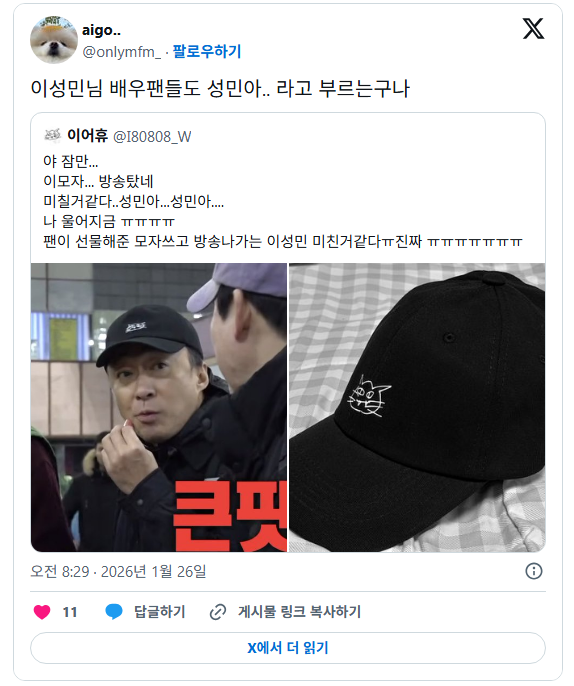Open the photo of man wearing cap

[x=159, y=407]
